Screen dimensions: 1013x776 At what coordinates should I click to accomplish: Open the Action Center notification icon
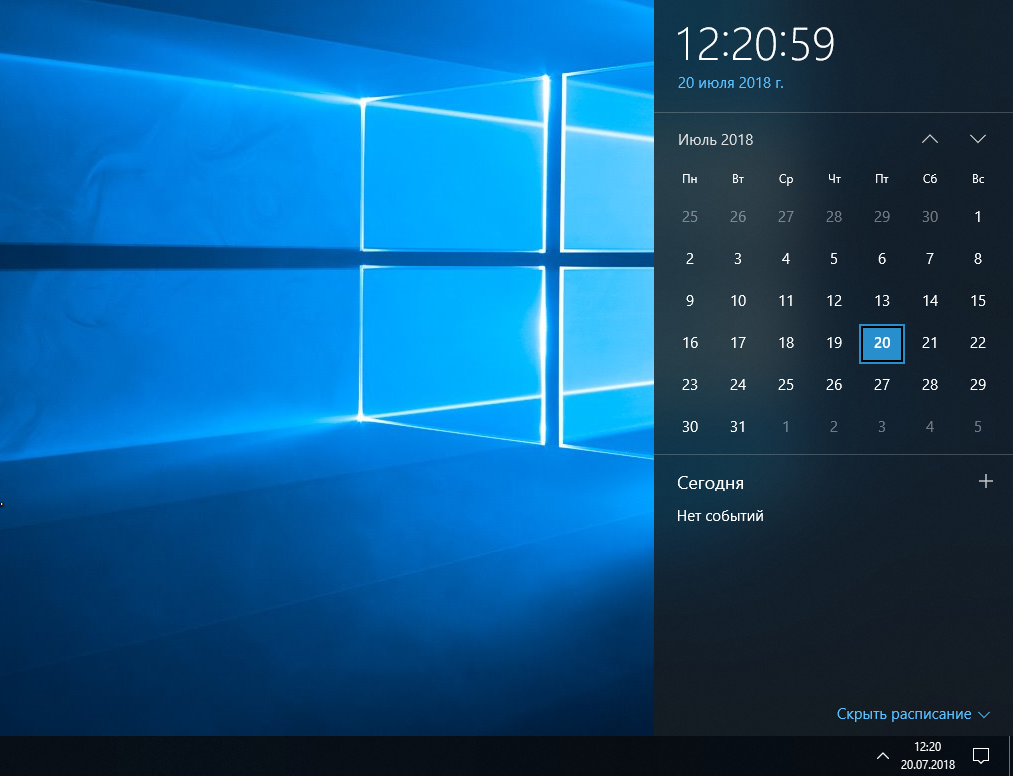click(x=981, y=755)
